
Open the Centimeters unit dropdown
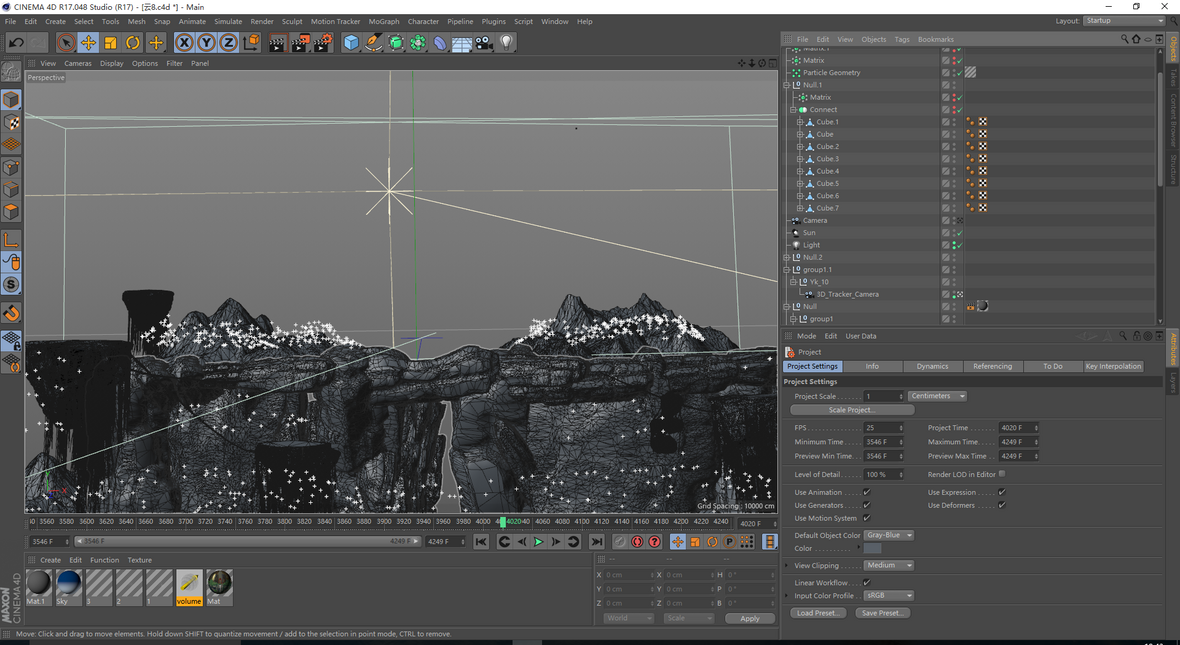tap(937, 396)
